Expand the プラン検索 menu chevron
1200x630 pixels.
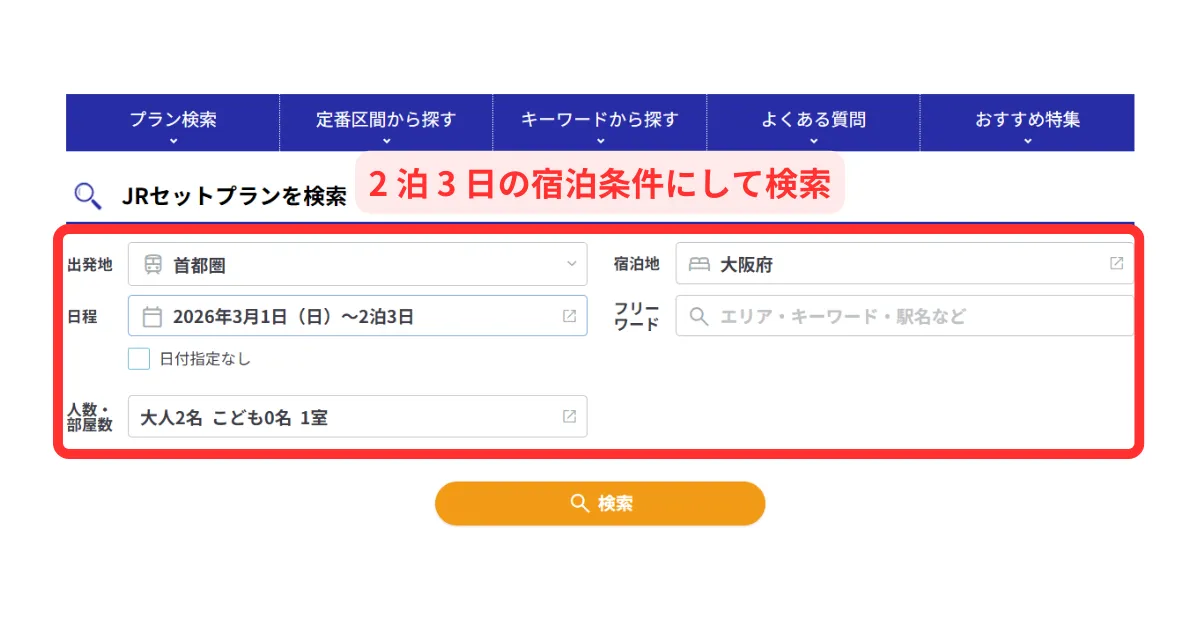pyautogui.click(x=173, y=141)
